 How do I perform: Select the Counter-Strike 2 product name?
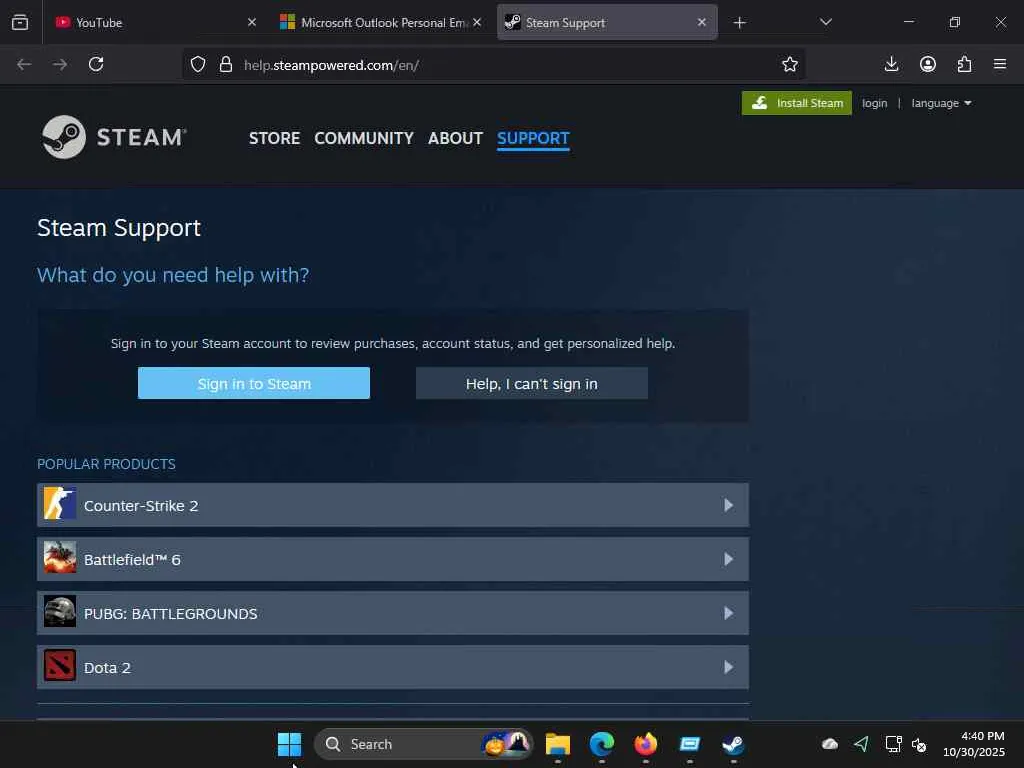[141, 505]
